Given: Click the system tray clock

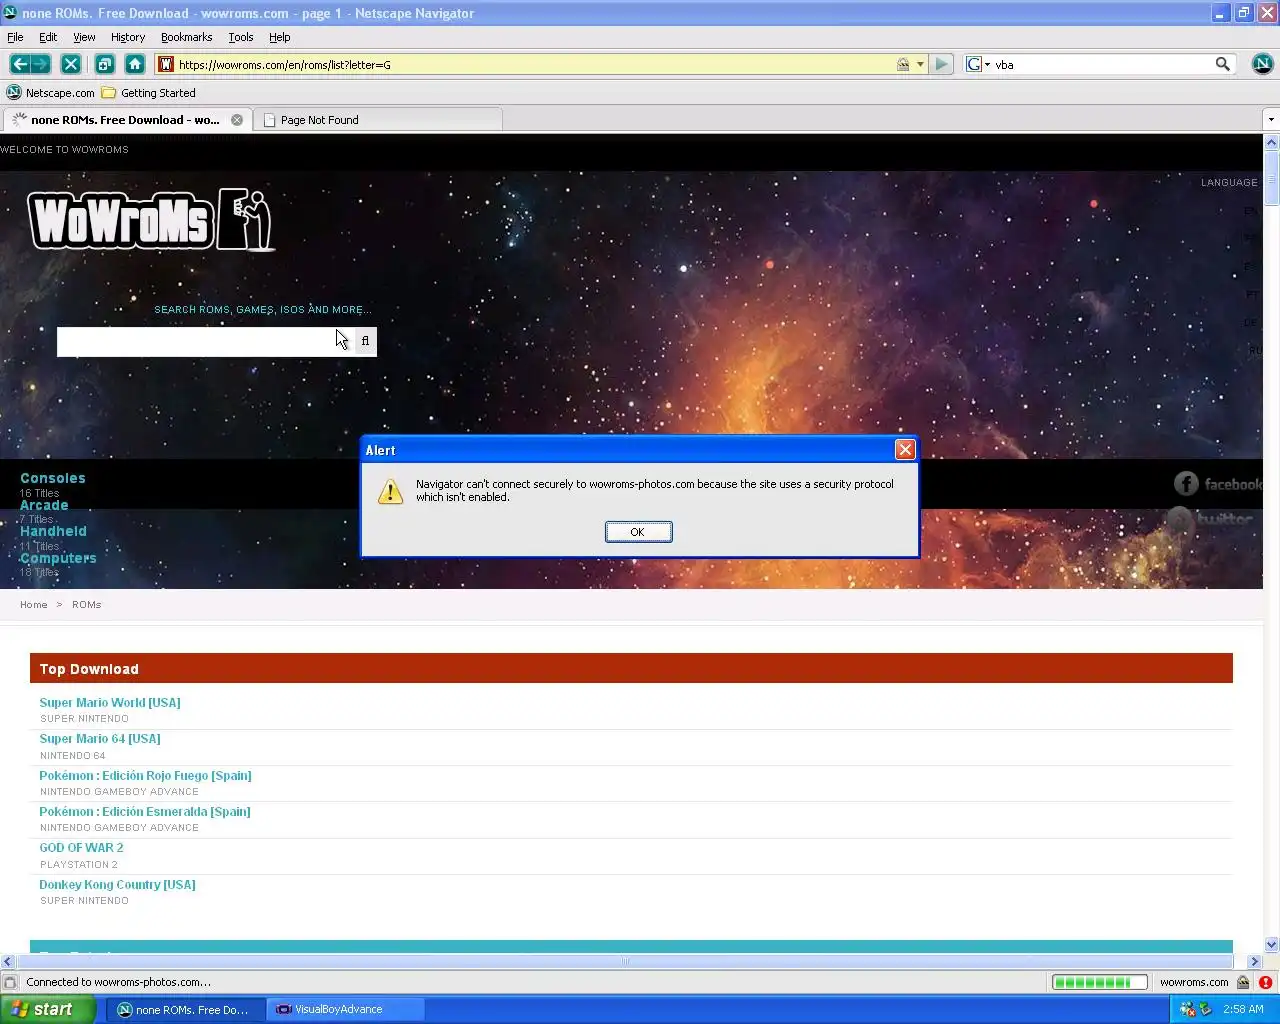Looking at the screenshot, I should point(1243,1009).
